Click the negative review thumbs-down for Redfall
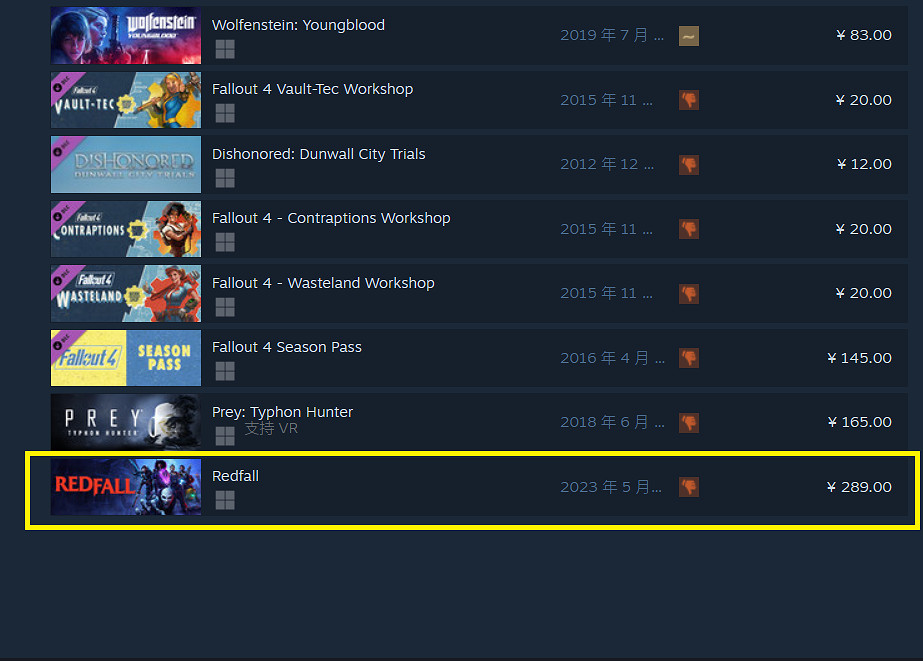 point(689,487)
